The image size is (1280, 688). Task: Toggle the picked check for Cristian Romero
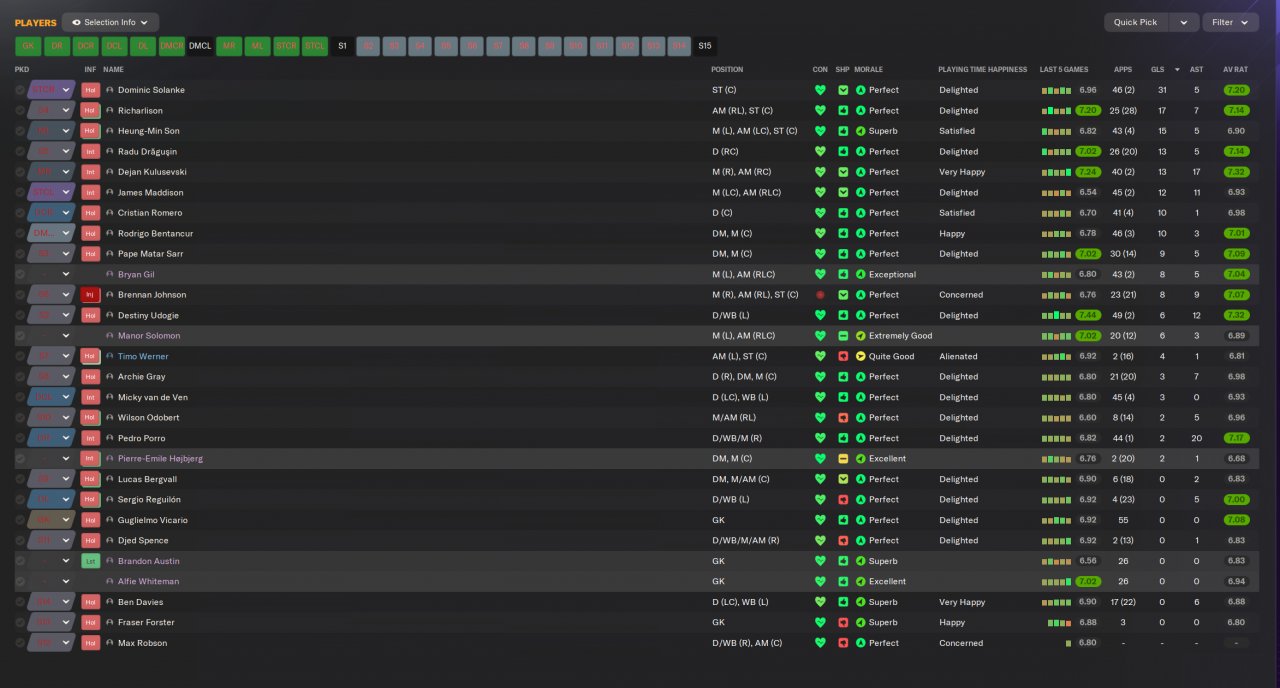(x=20, y=213)
